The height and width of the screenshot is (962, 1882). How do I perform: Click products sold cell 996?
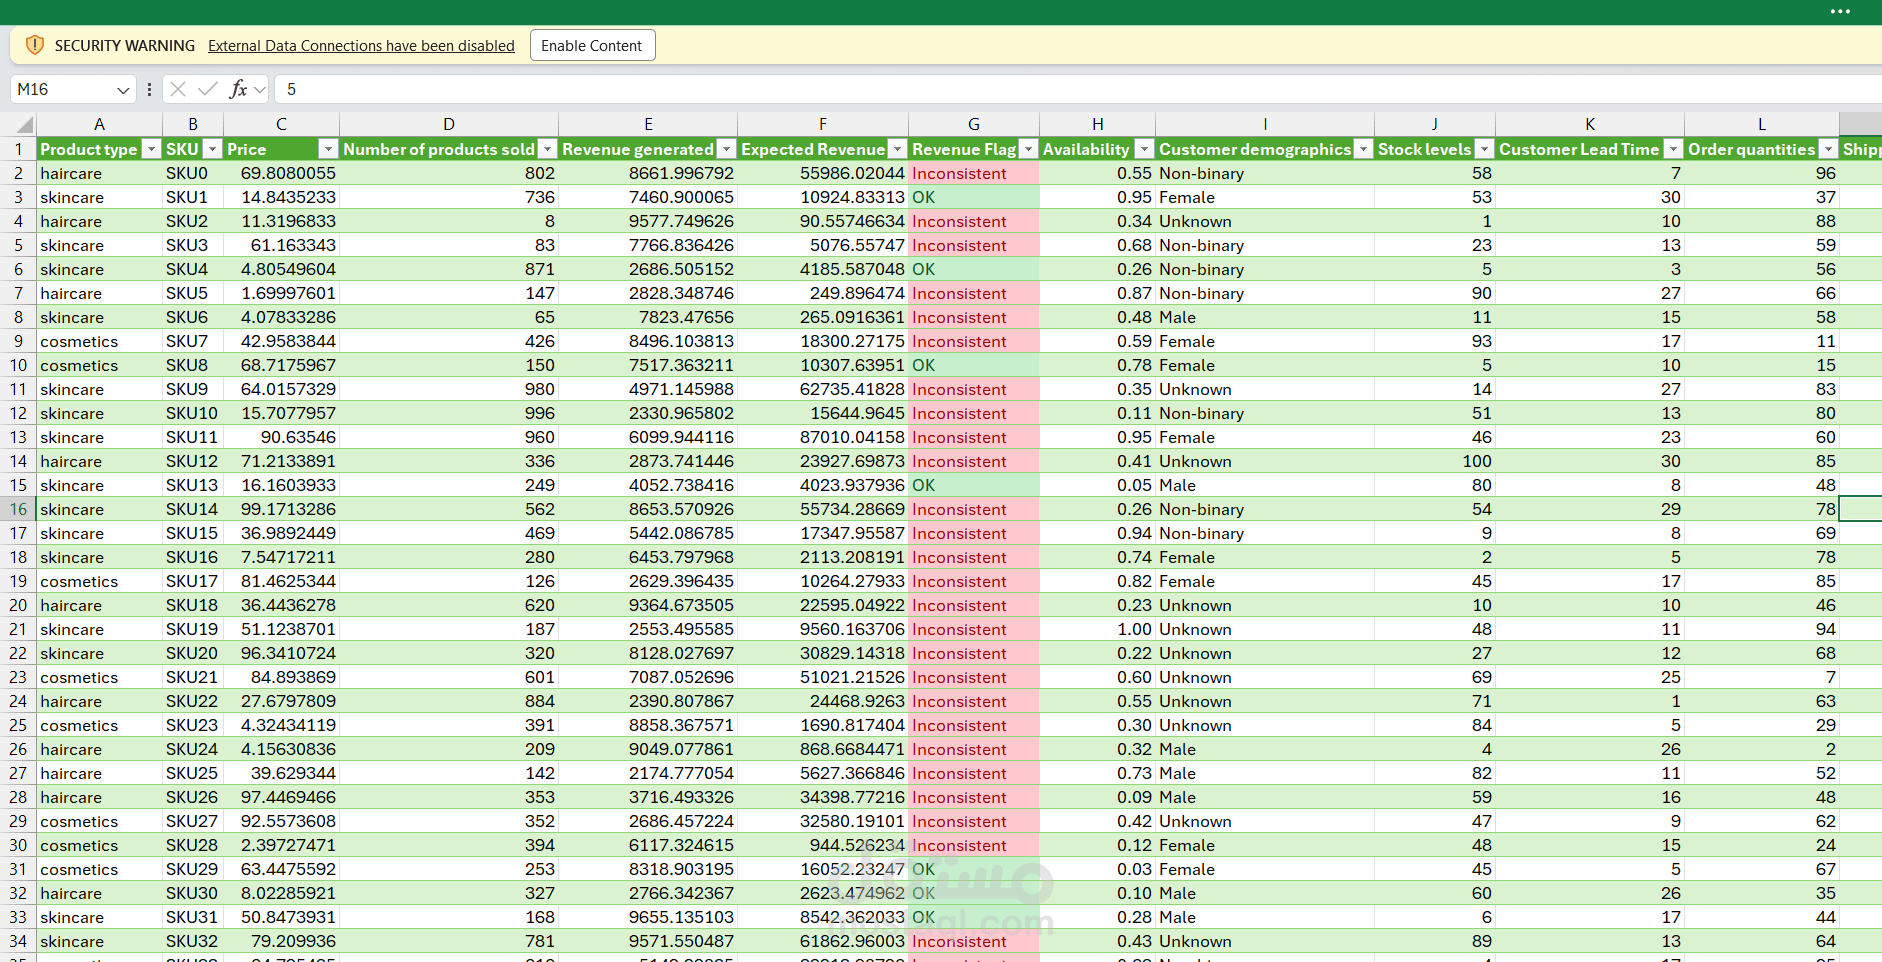tap(449, 413)
